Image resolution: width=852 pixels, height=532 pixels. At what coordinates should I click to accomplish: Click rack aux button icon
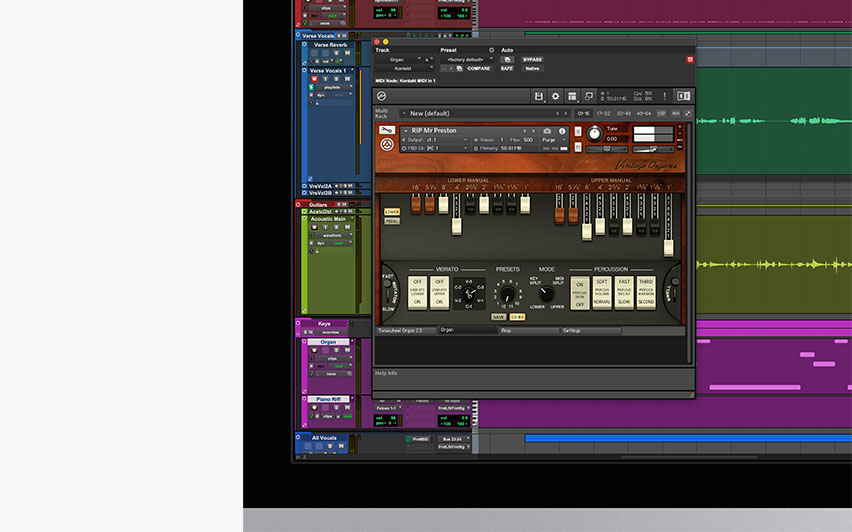tap(675, 114)
